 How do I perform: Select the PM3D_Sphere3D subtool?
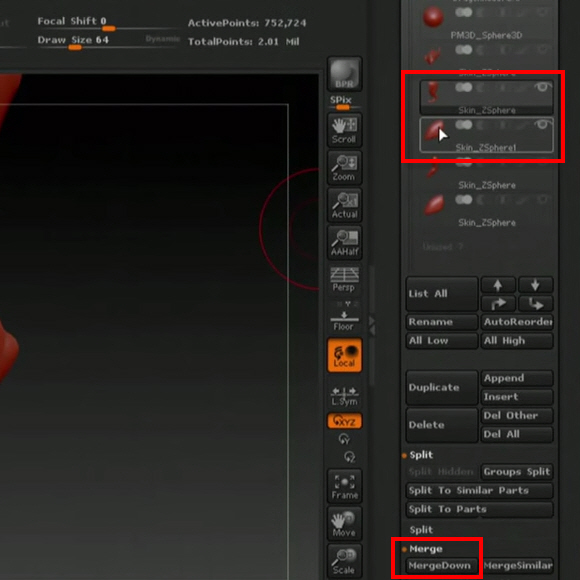pyautogui.click(x=486, y=21)
